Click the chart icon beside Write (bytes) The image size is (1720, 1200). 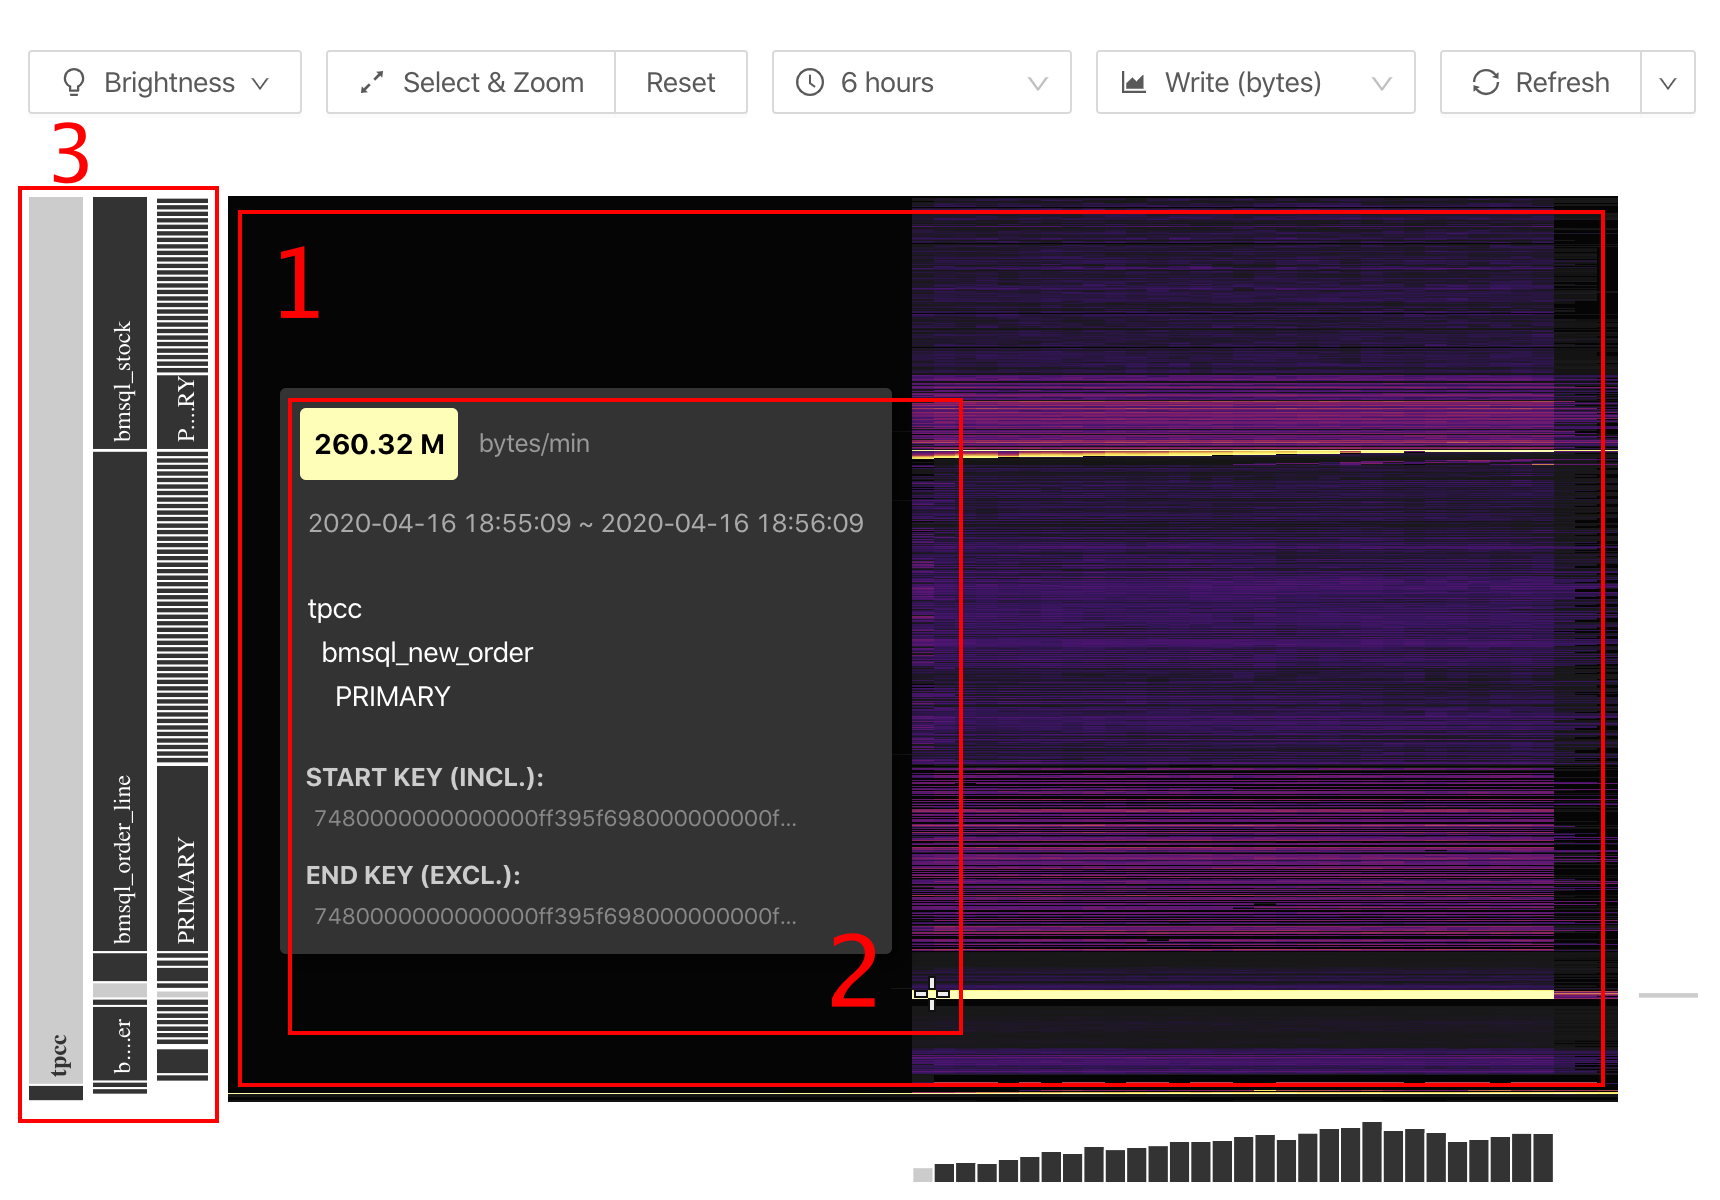(x=1133, y=82)
